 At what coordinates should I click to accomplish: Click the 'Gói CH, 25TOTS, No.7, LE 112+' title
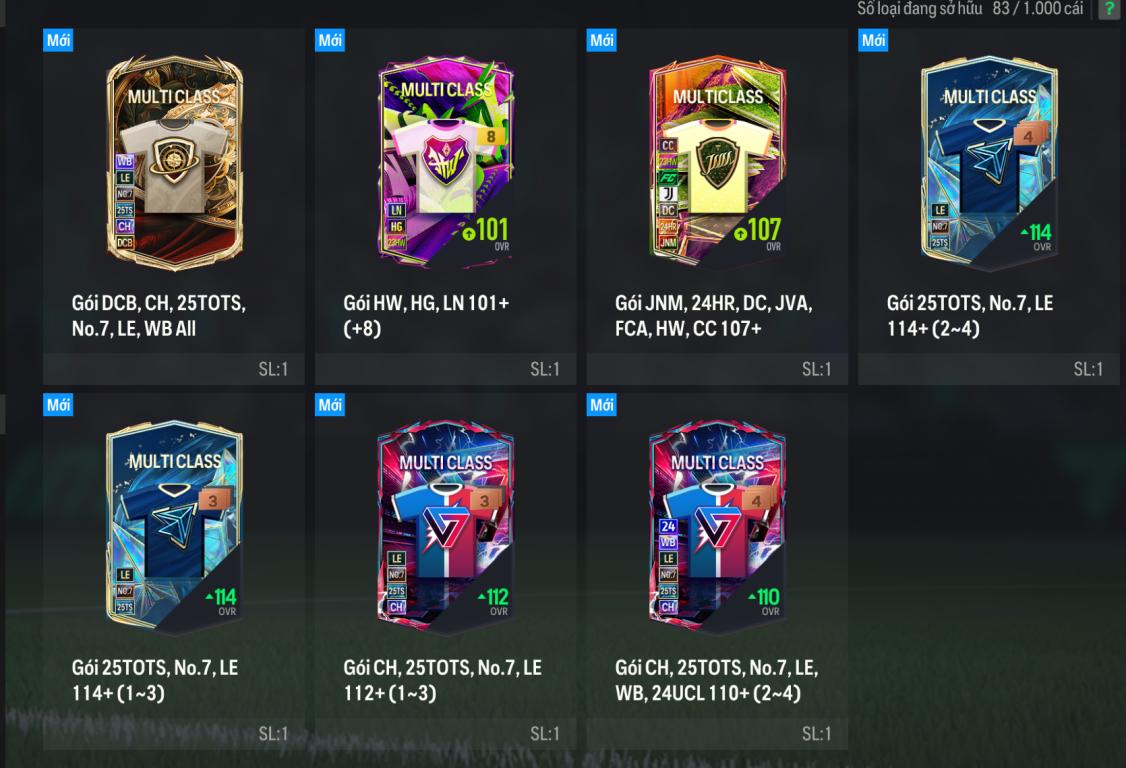click(x=442, y=680)
